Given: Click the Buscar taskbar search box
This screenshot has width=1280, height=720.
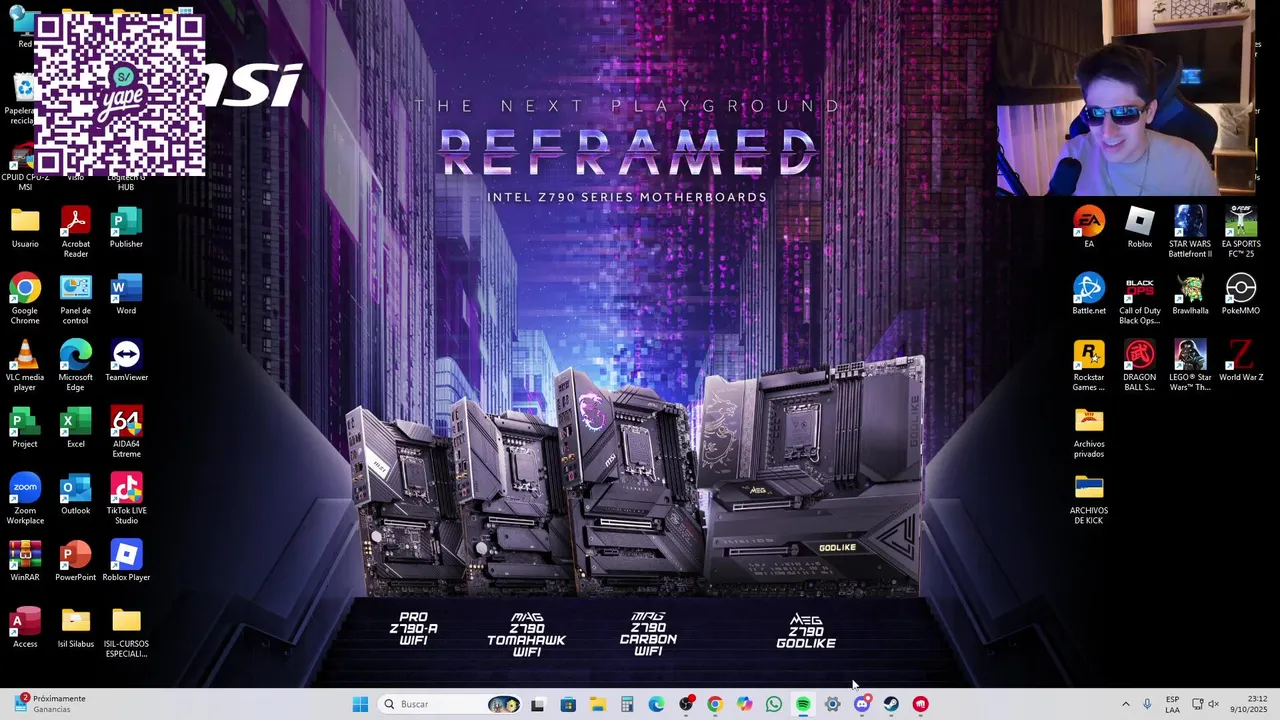Looking at the screenshot, I should click(x=451, y=704).
